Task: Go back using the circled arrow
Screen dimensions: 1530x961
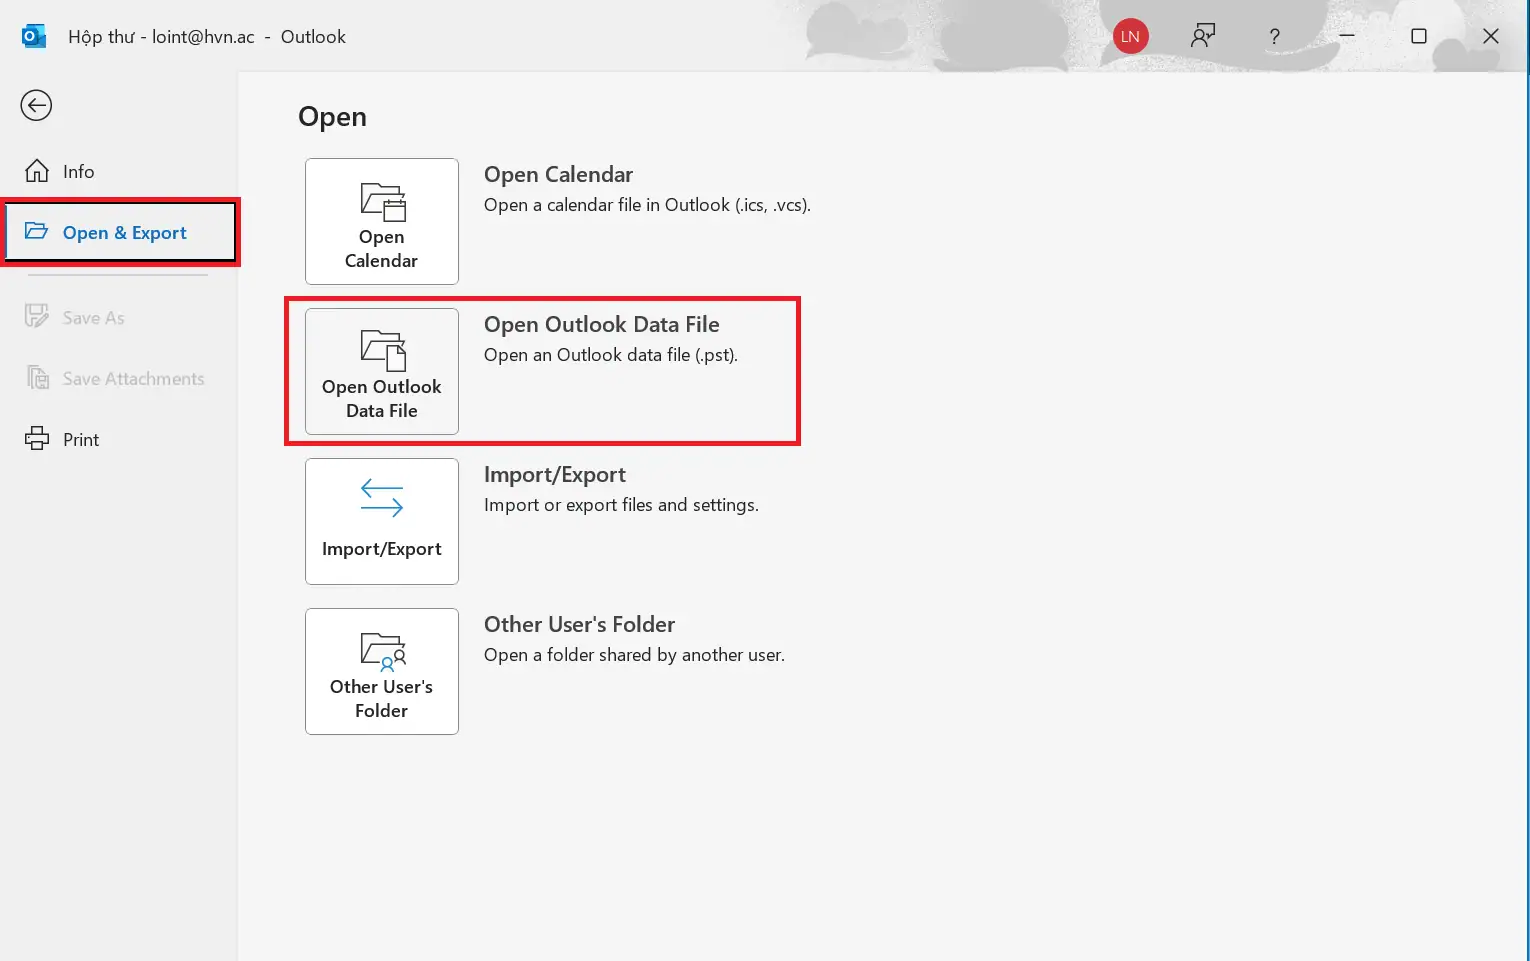Action: pos(36,105)
